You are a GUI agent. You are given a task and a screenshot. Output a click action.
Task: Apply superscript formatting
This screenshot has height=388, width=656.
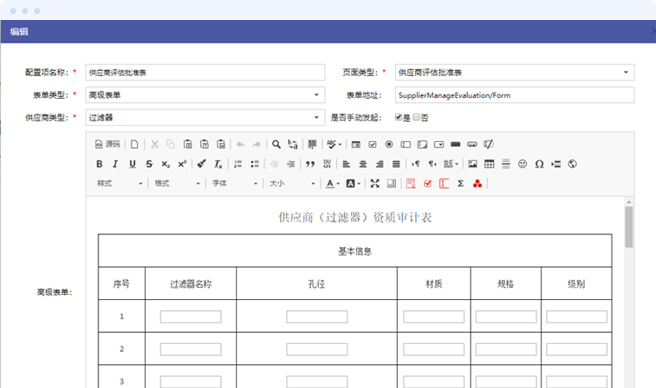point(182,164)
